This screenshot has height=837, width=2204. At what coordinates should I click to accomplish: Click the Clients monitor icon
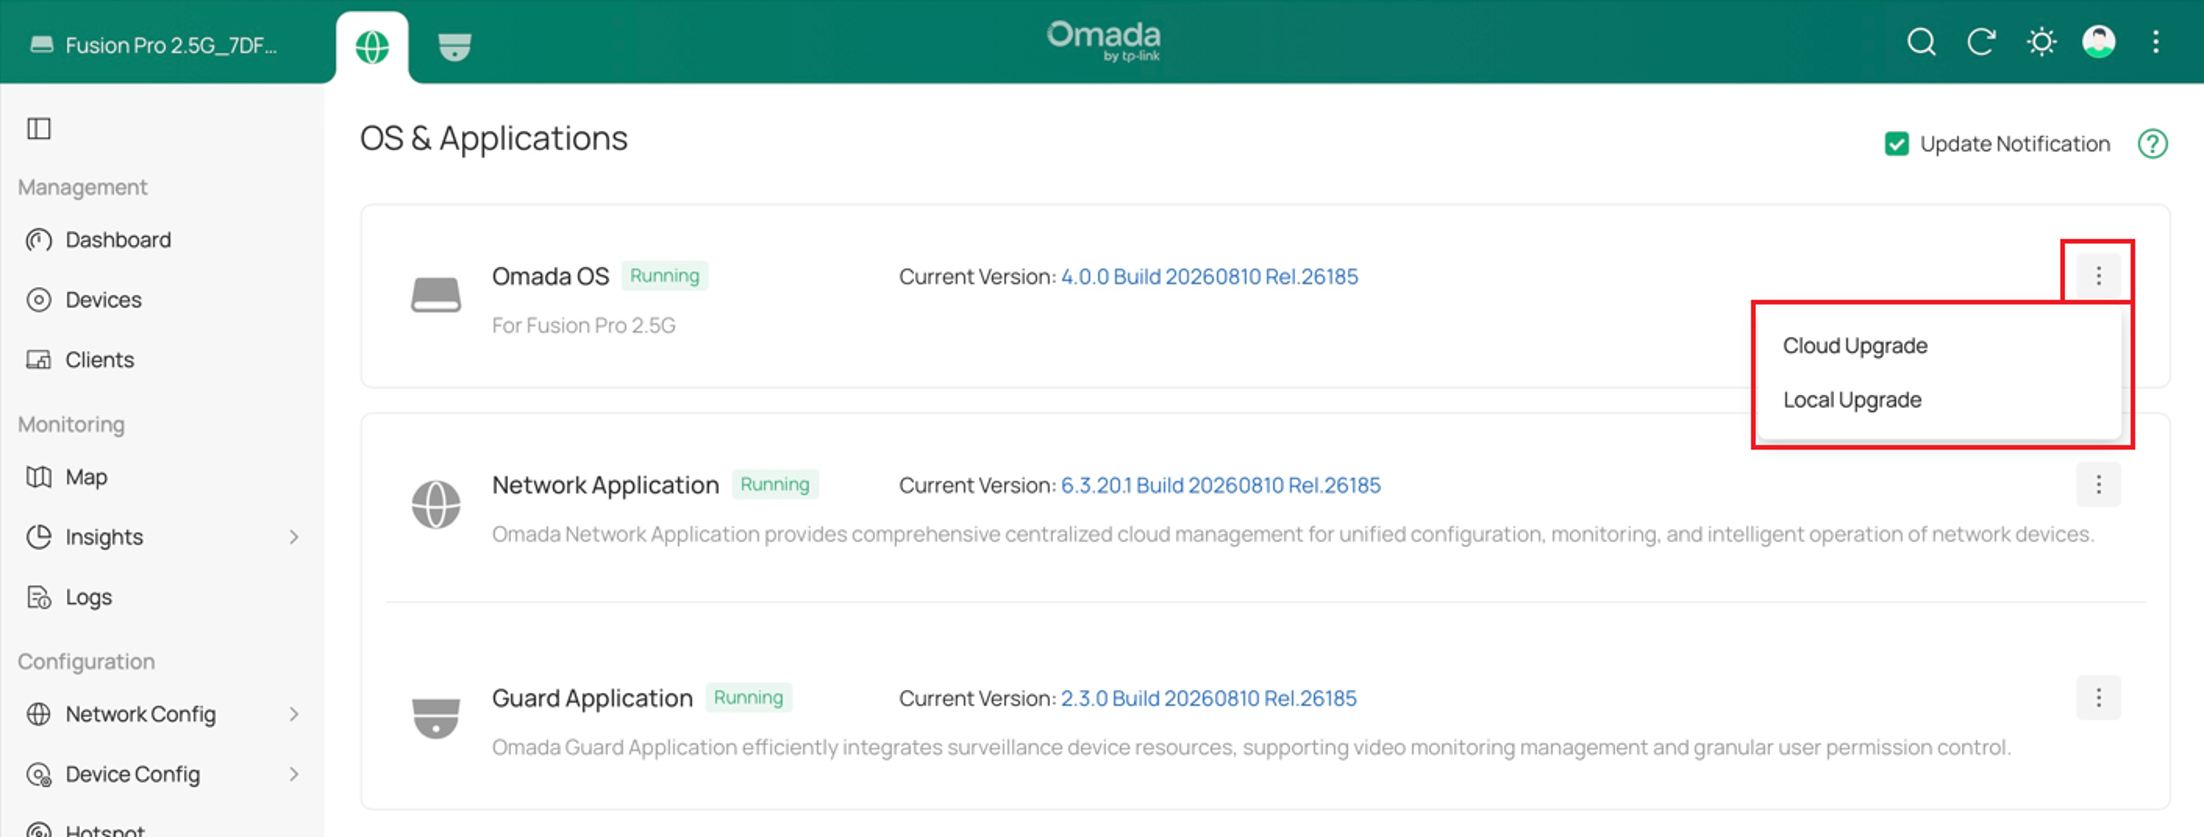tap(39, 360)
